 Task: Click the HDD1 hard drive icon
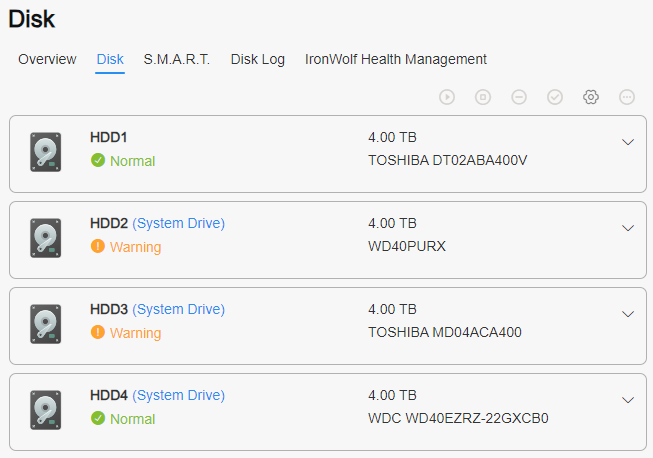point(45,152)
